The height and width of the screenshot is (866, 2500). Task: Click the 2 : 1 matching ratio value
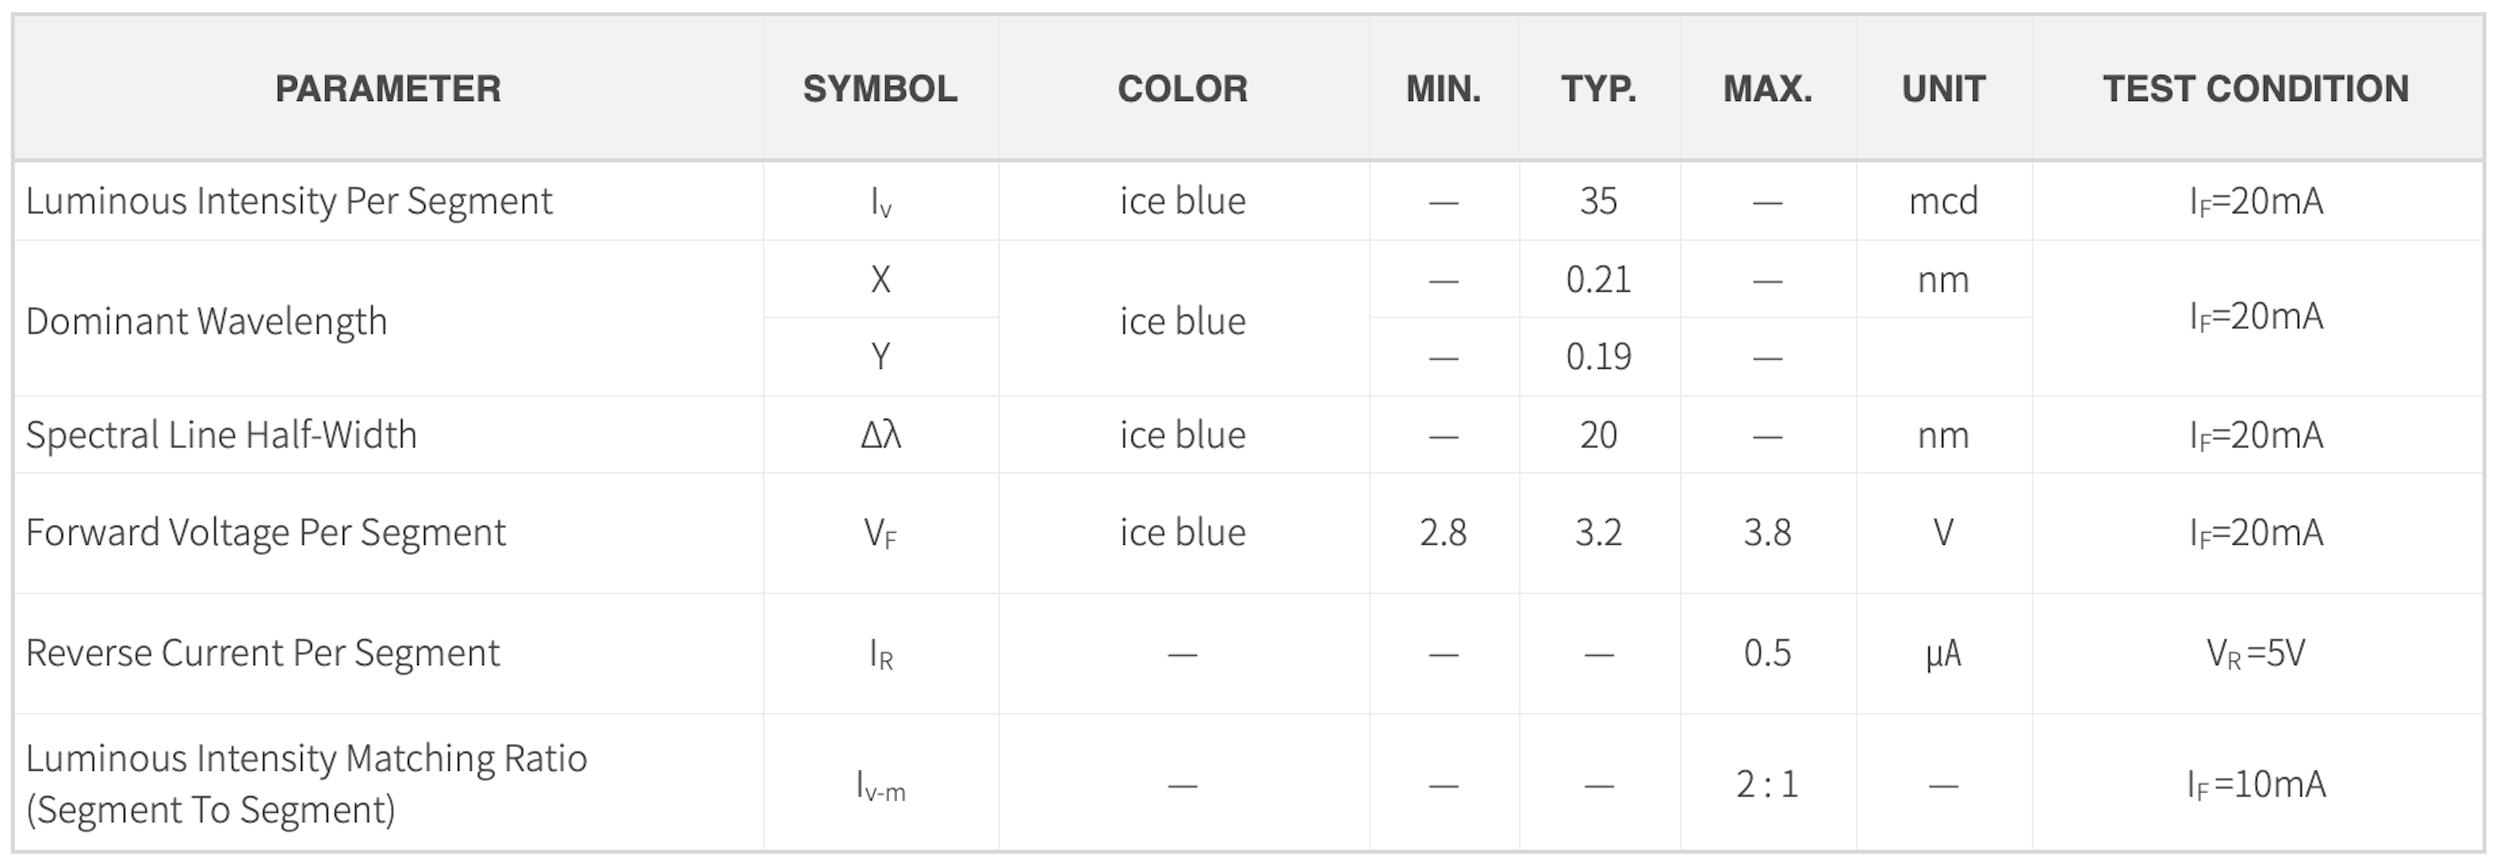1767,783
